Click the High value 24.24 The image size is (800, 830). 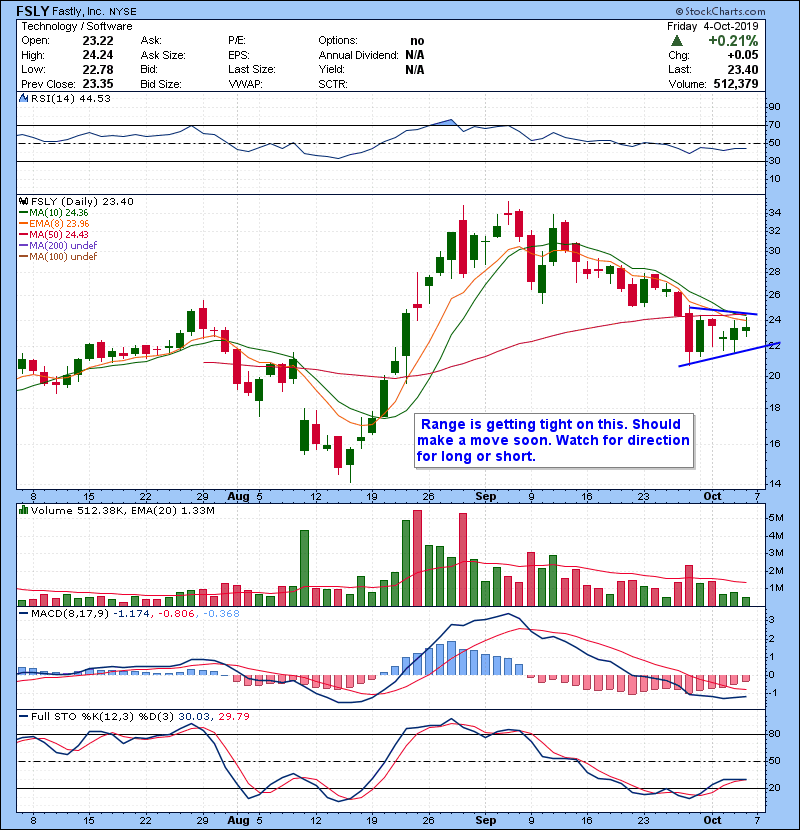tap(98, 55)
